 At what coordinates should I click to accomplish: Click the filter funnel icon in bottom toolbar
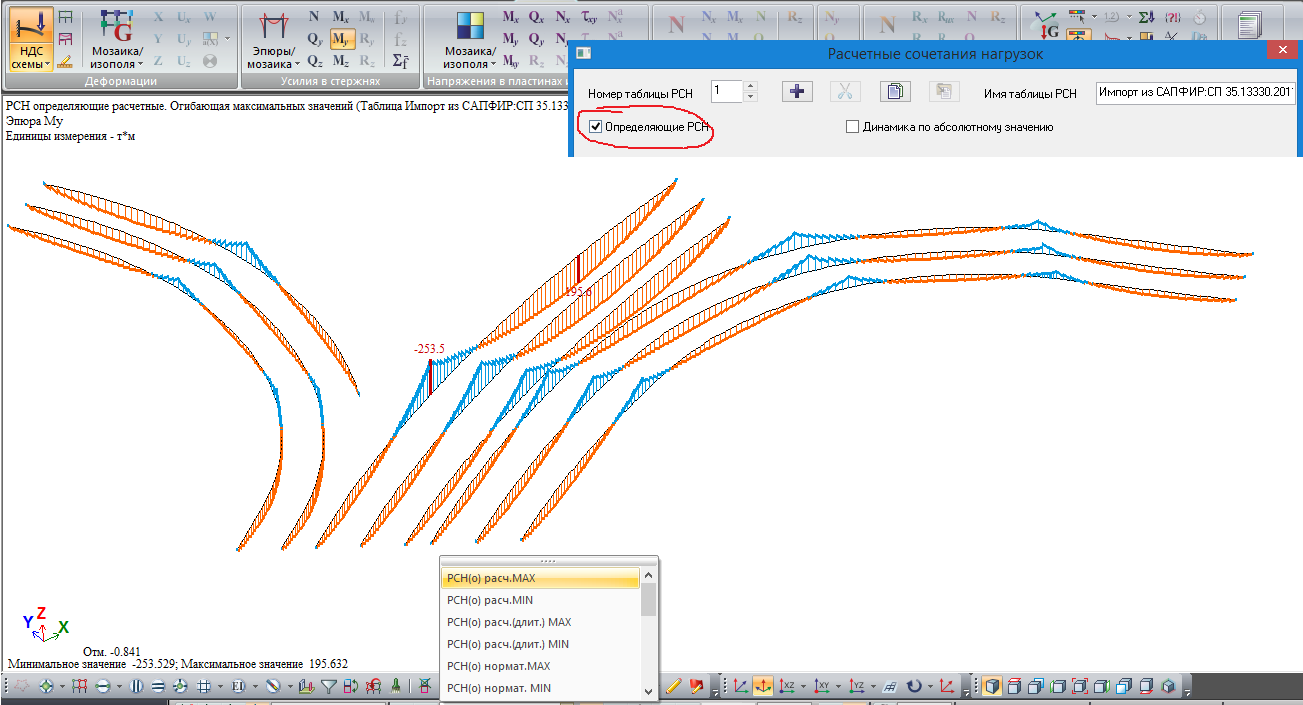click(x=329, y=687)
